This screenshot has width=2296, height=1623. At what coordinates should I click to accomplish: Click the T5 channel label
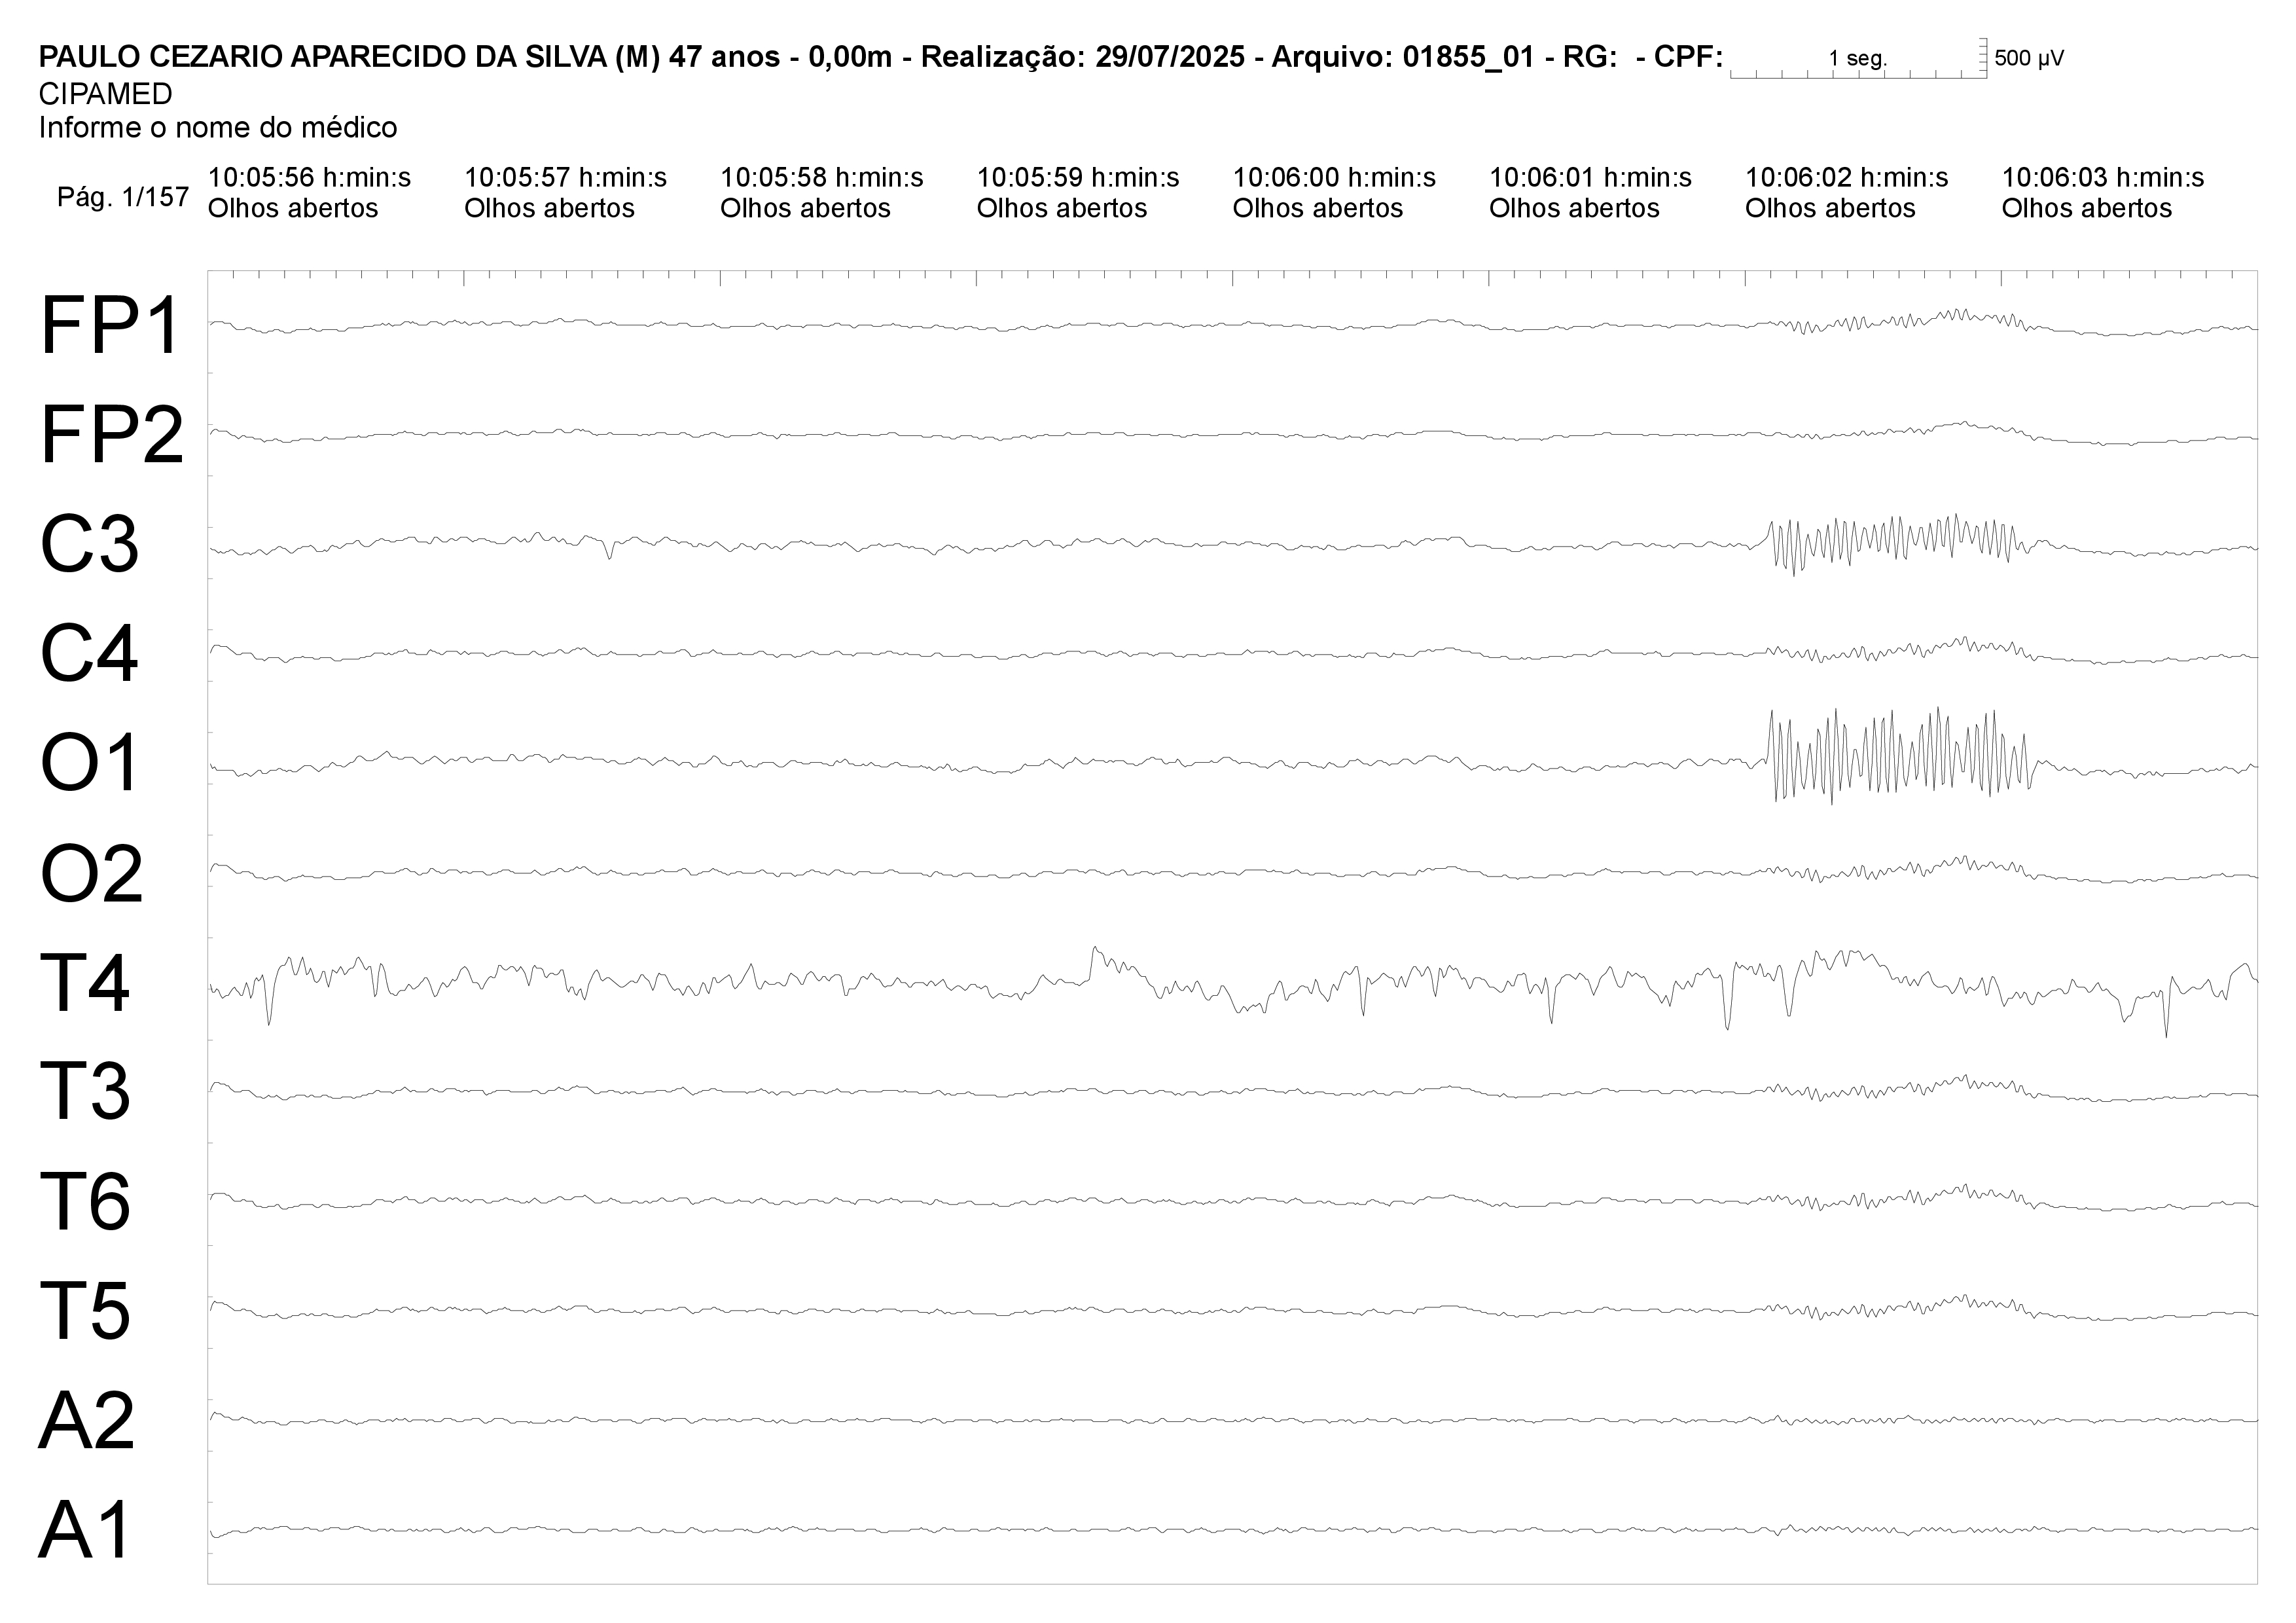pyautogui.click(x=85, y=1311)
